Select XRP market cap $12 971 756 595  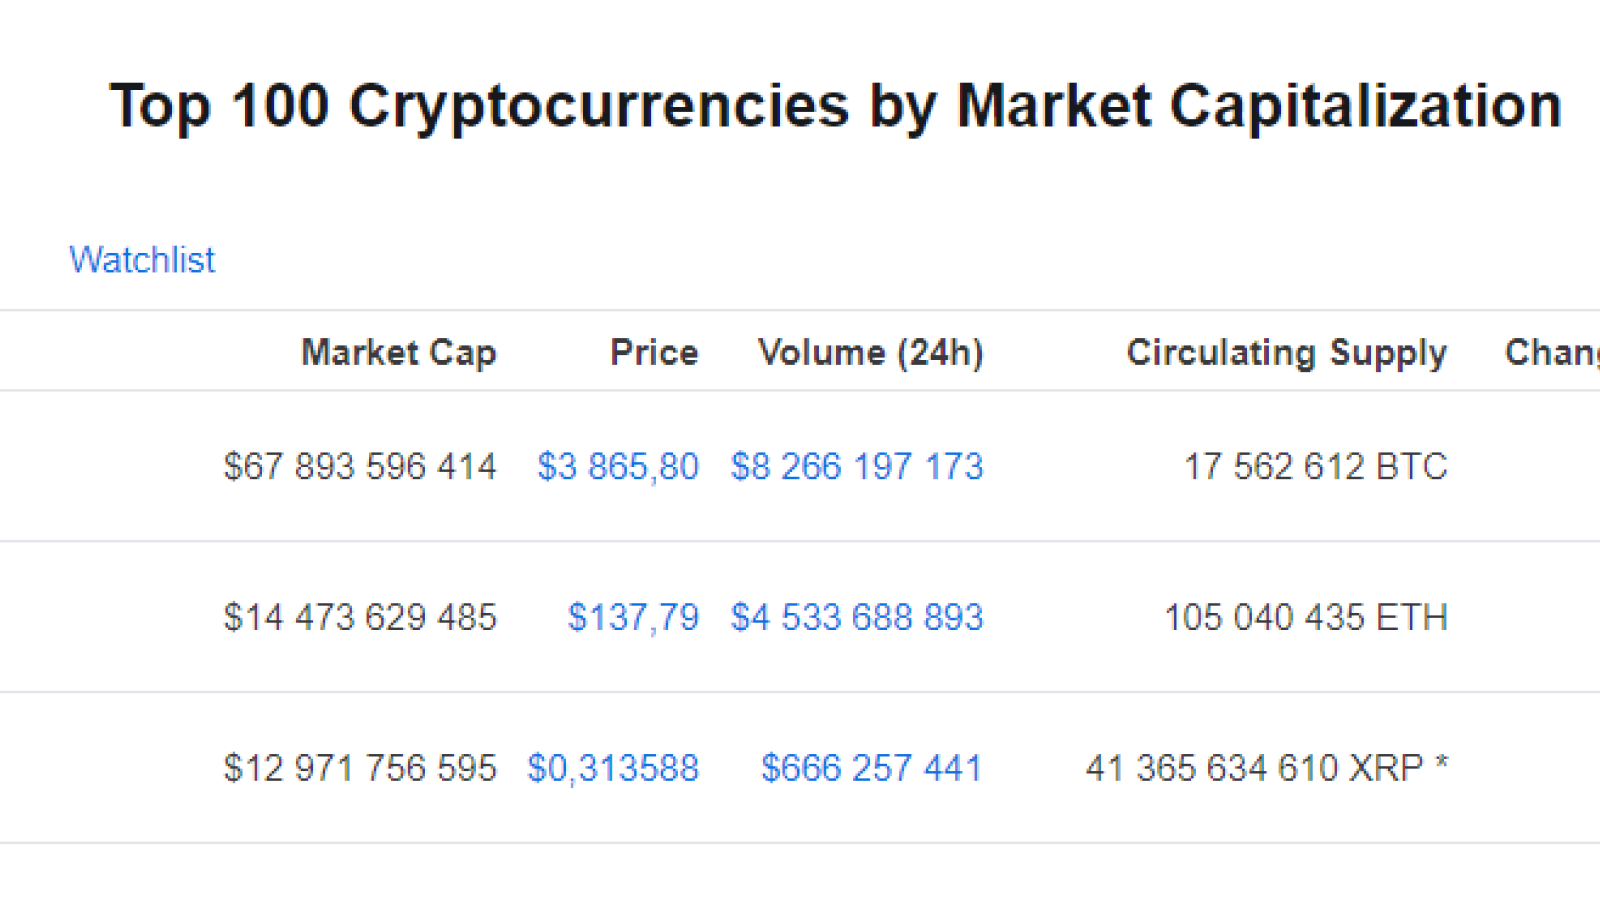360,769
